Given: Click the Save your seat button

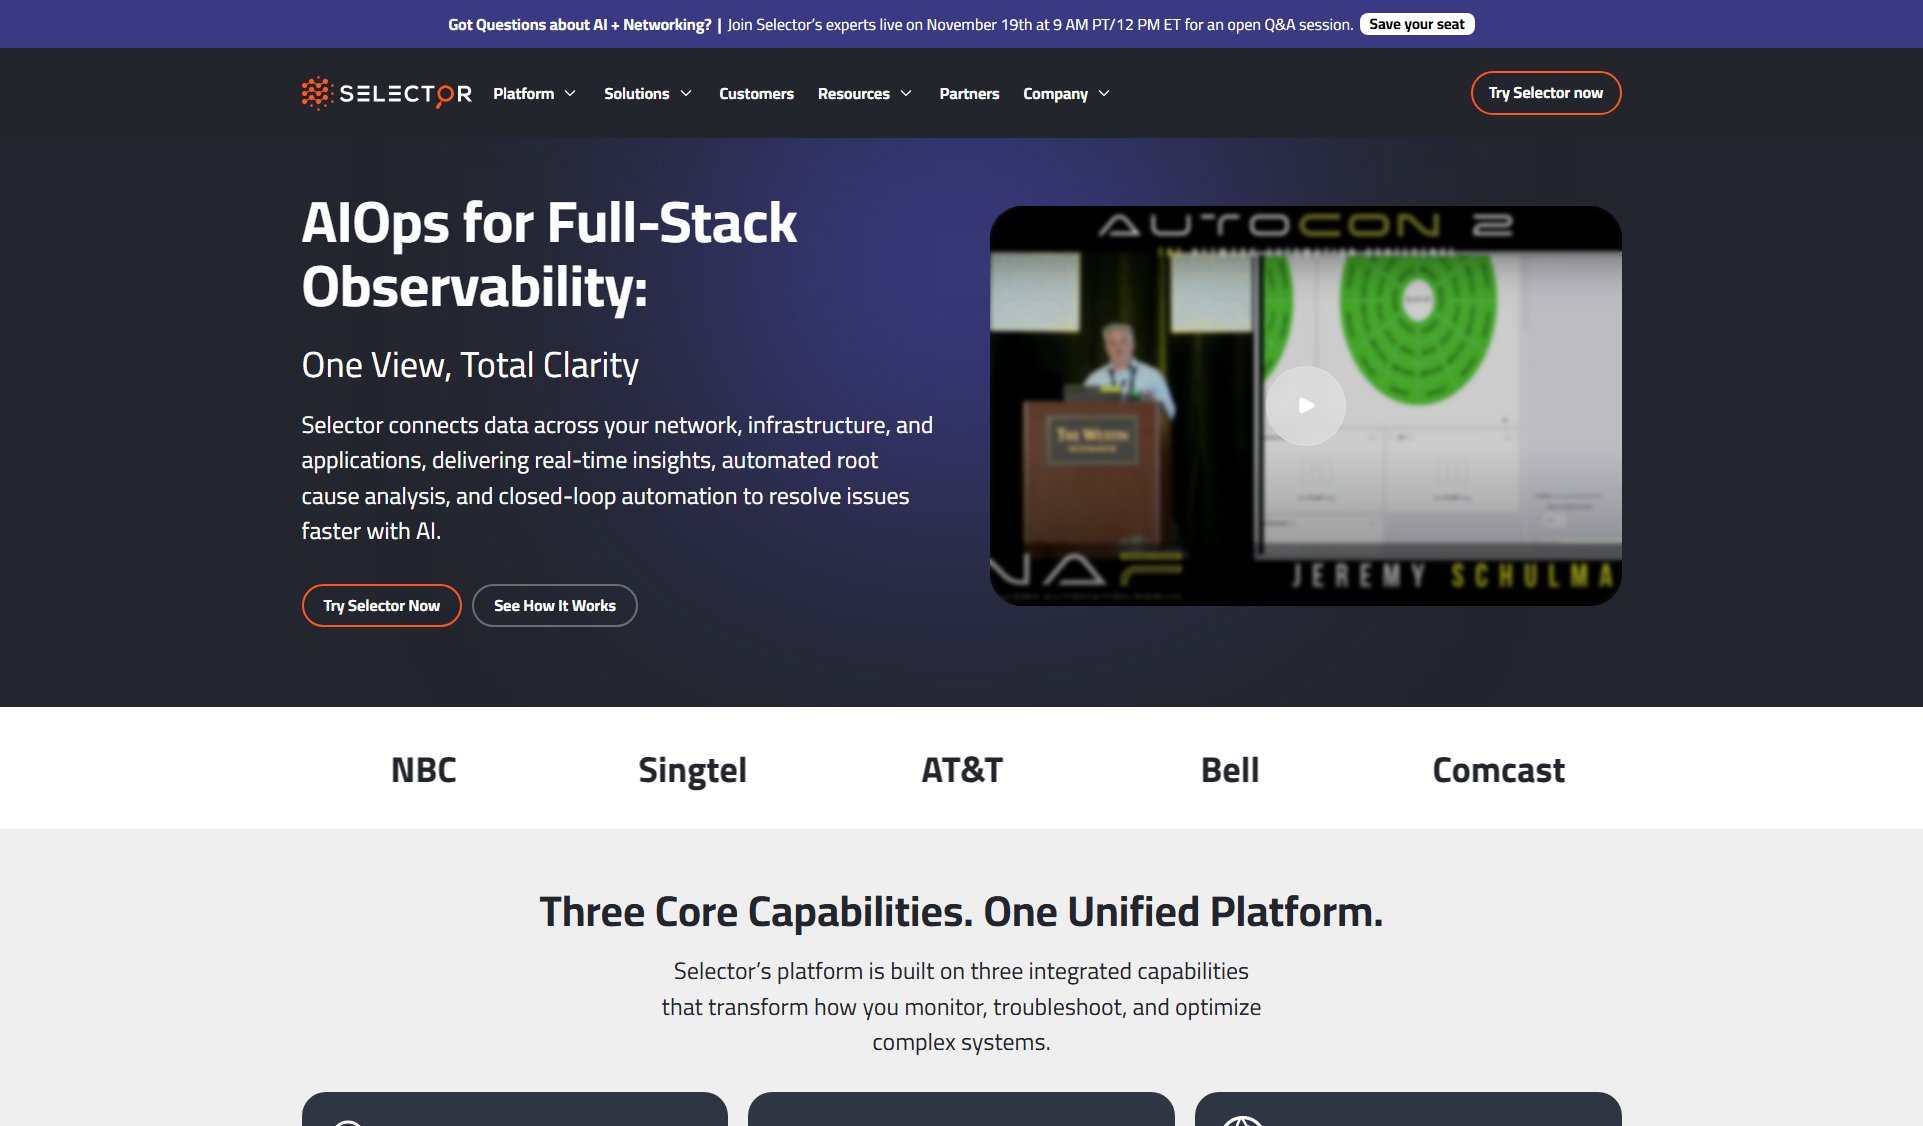Looking at the screenshot, I should click(1415, 23).
